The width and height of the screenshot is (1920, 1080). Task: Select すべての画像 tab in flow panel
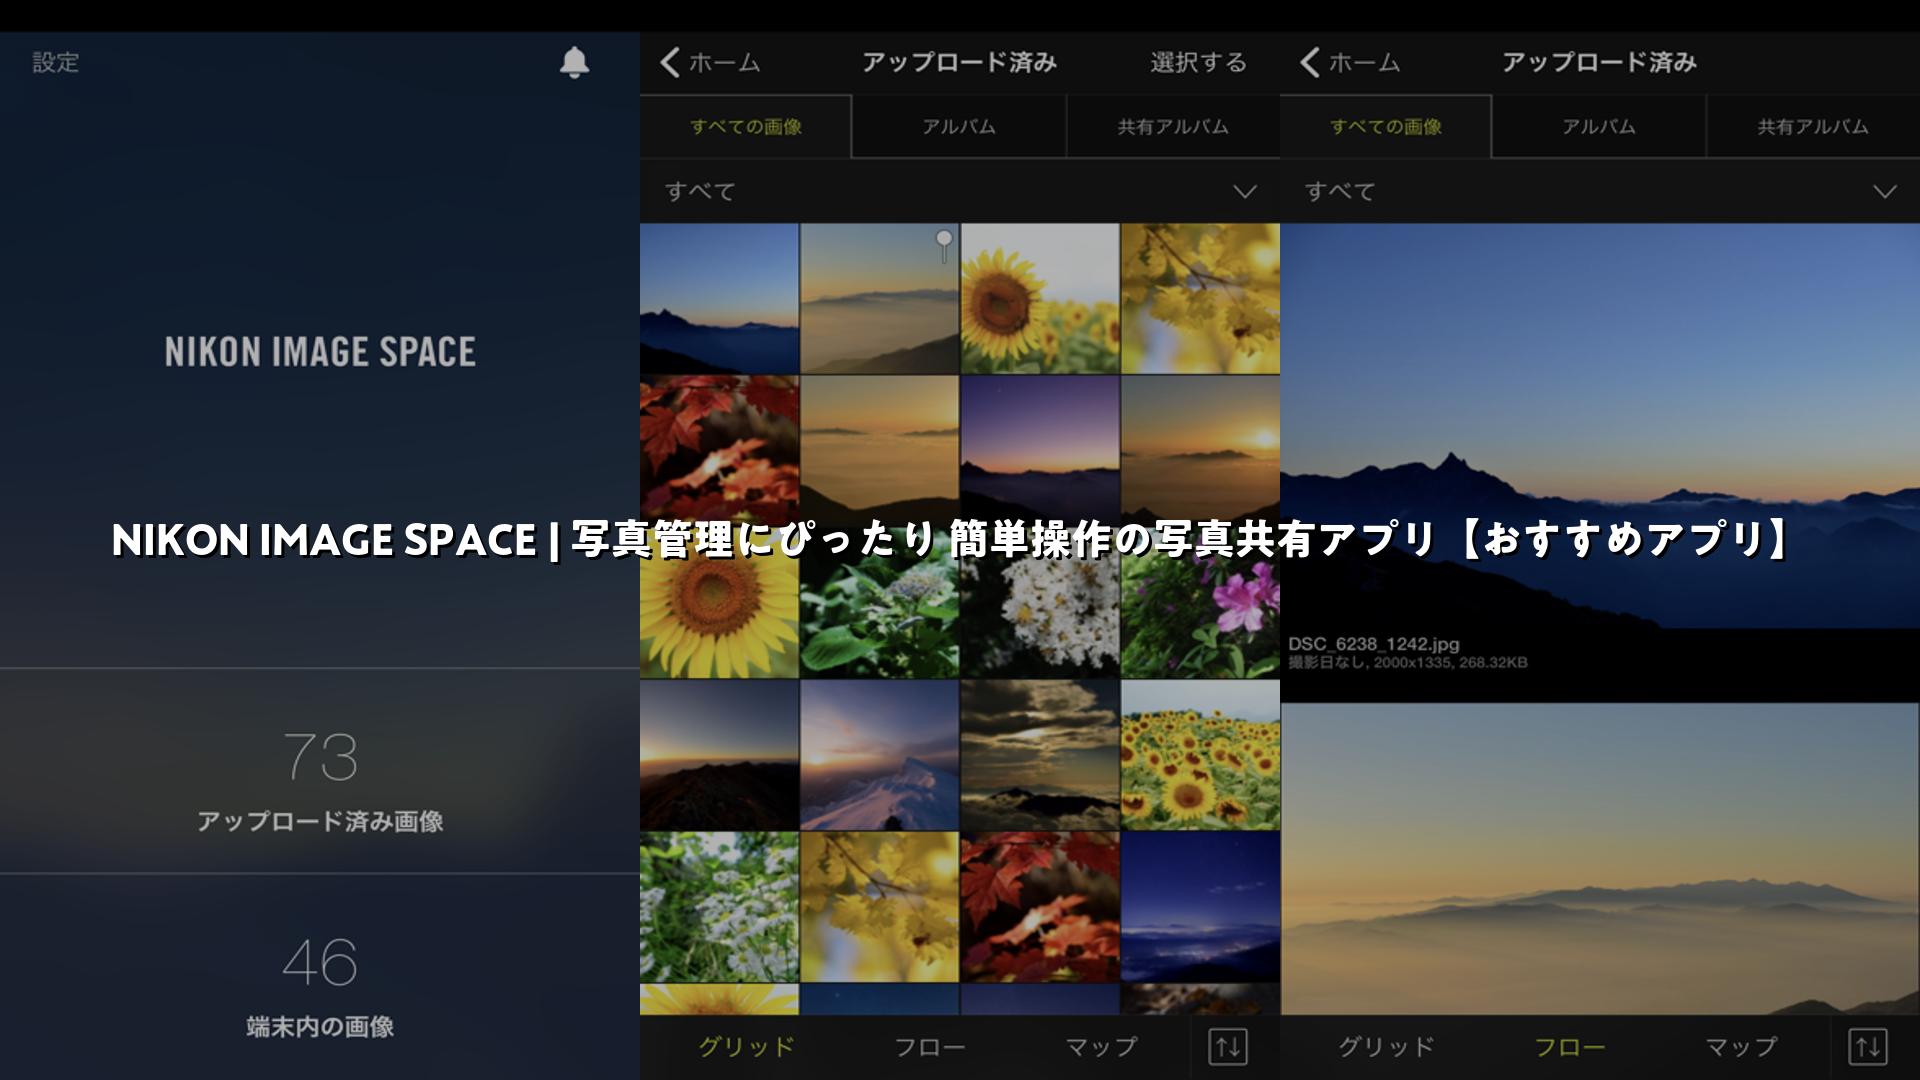1386,127
